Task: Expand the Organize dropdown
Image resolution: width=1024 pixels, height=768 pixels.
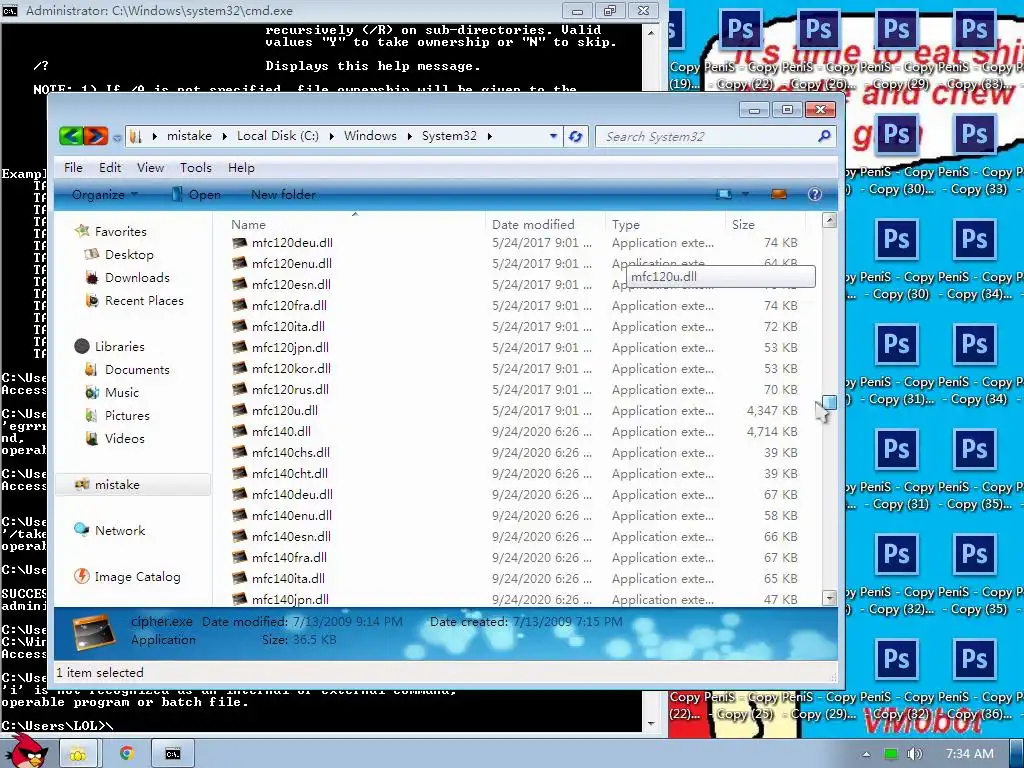Action: coord(104,194)
